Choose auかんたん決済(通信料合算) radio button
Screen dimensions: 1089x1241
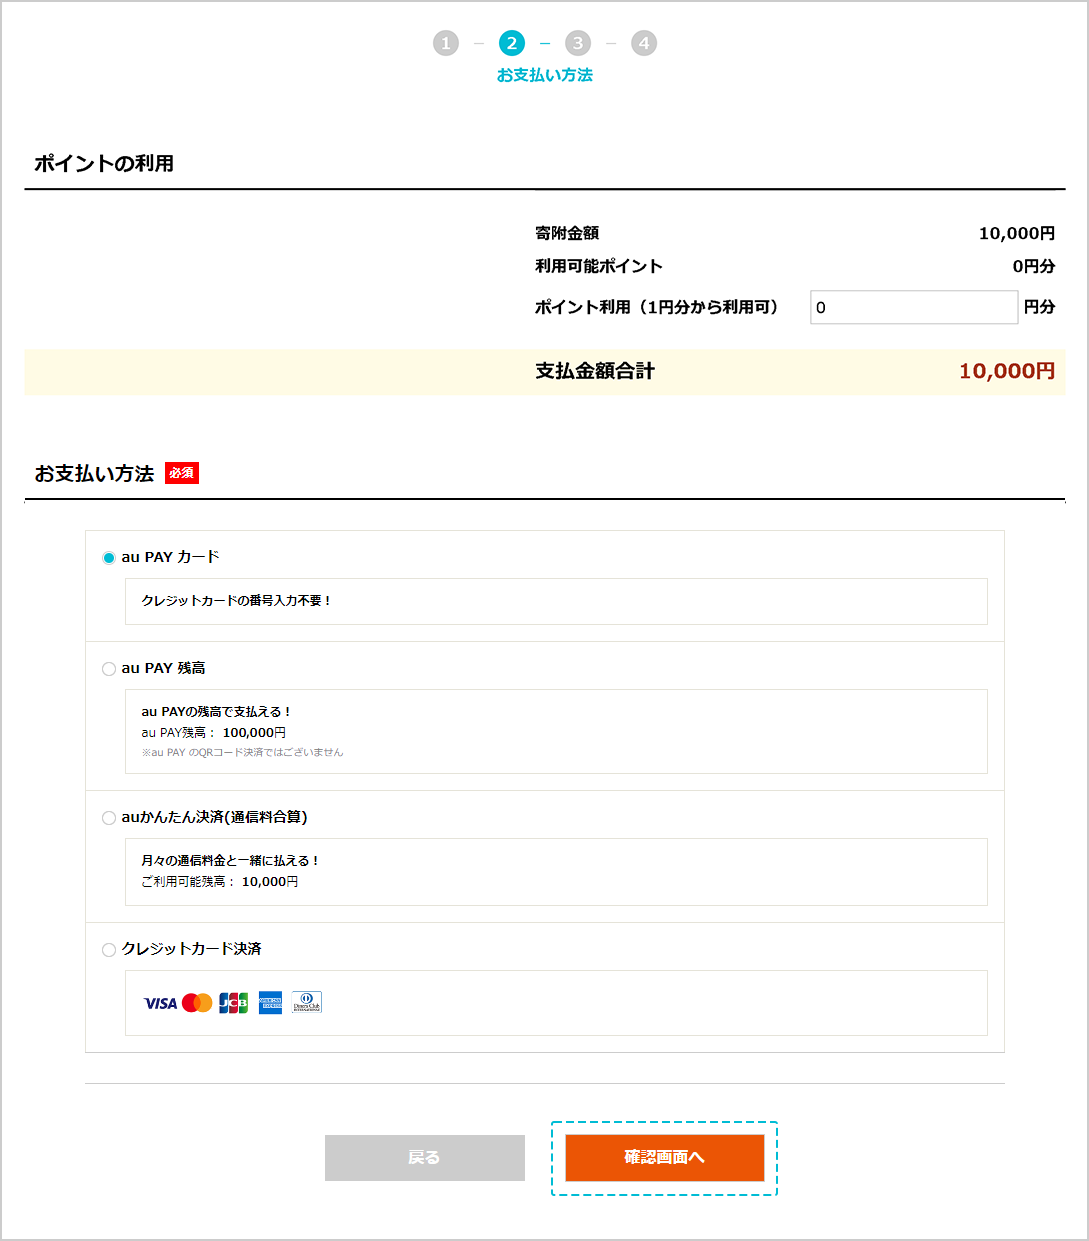(x=109, y=818)
